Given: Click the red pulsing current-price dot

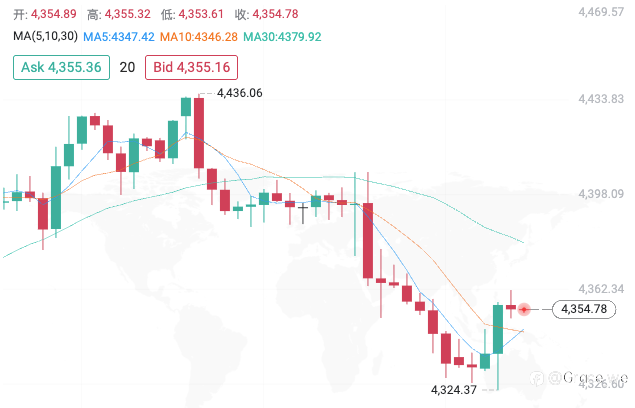Looking at the screenshot, I should [x=524, y=310].
